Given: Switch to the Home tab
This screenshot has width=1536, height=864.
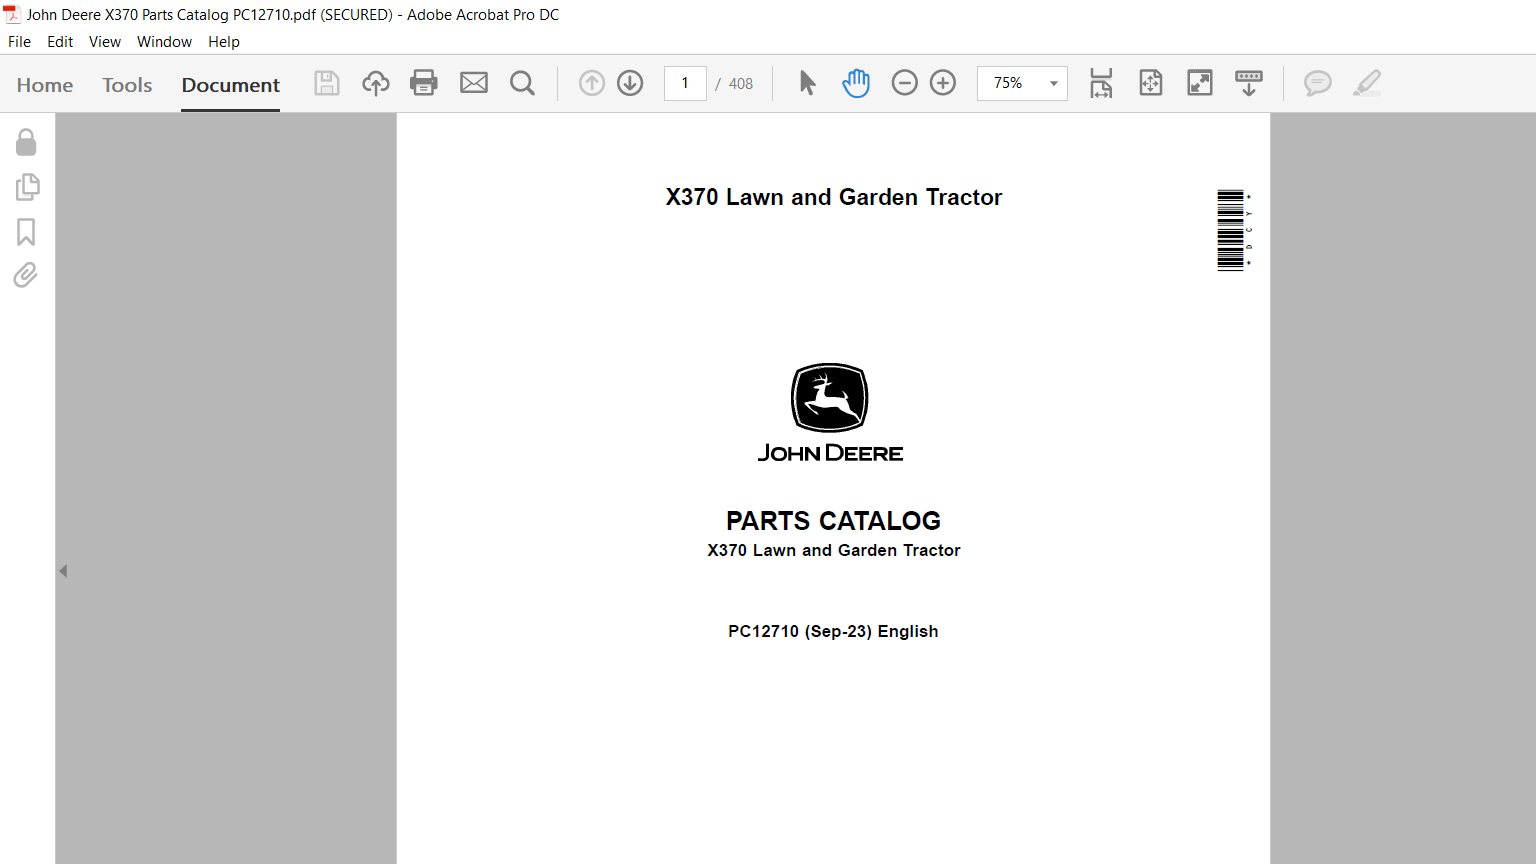Looking at the screenshot, I should 45,85.
